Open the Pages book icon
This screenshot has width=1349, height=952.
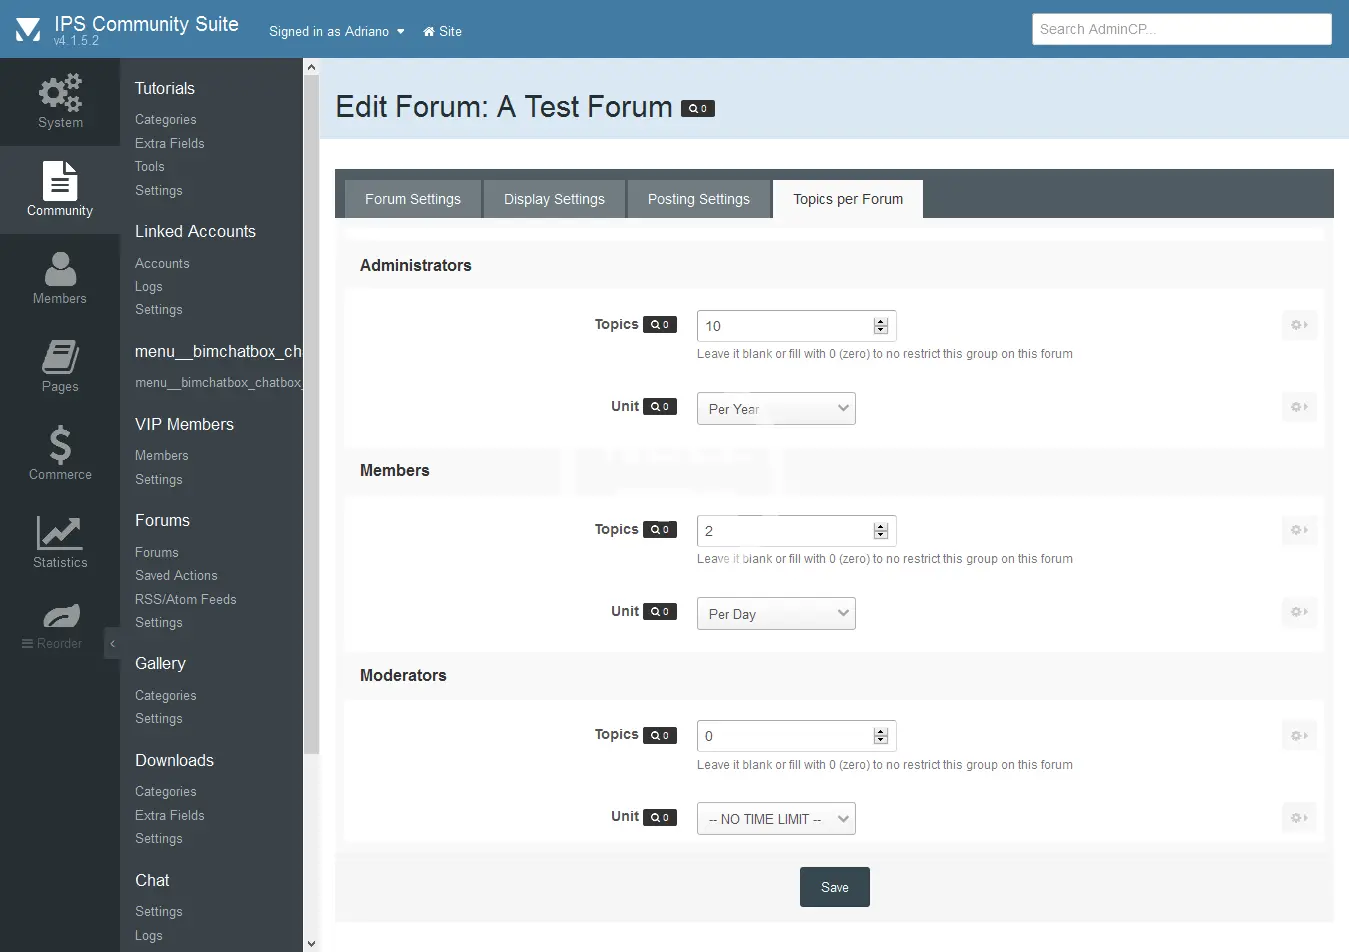(60, 357)
